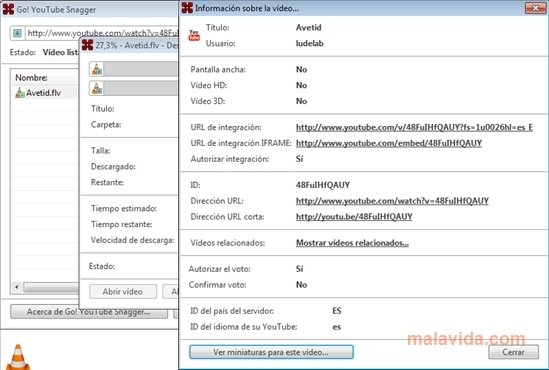Click the Abrir vídeo button
Screen dimensions: 549x370
123,292
